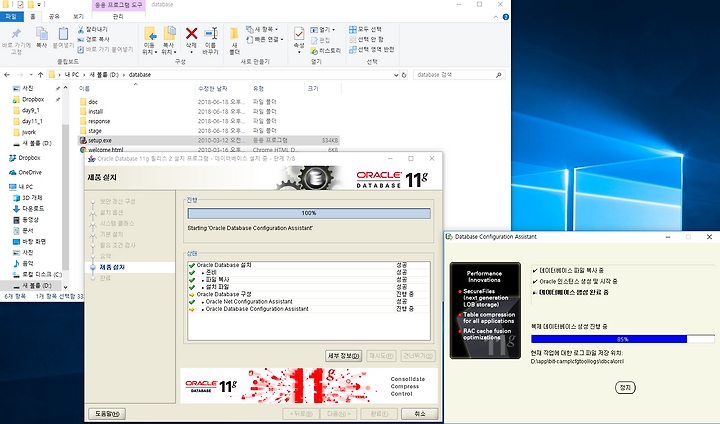Screen dimensions: 720x424
Task: Click 세부 정보 details button in installer
Action: point(344,356)
